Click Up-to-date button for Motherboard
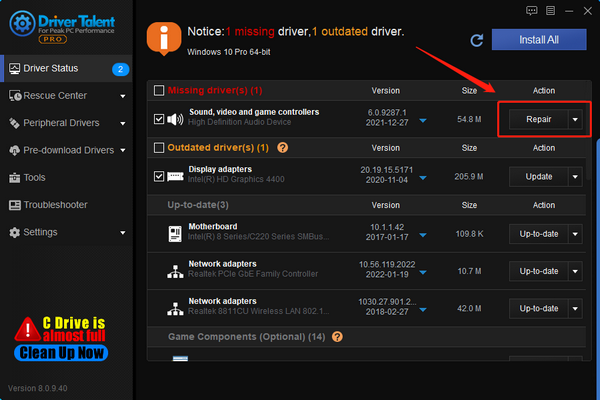Viewport: 600px width, 400px height. 538,234
